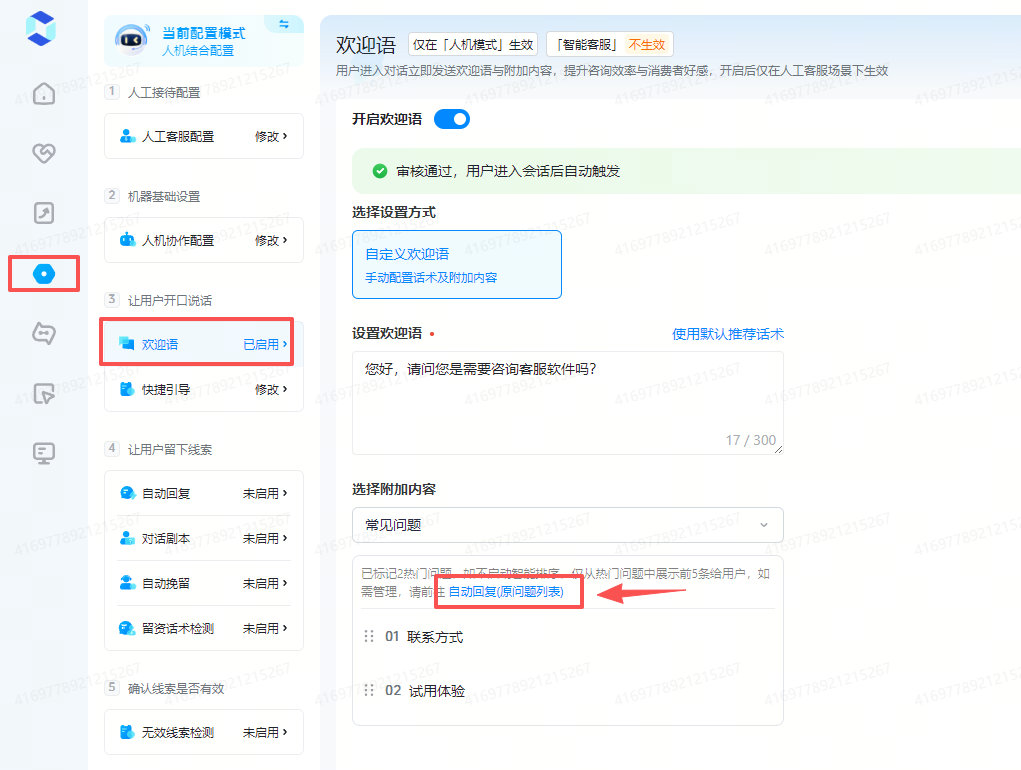
Task: Follow the 自动回复(原问题列表) link
Action: [506, 592]
